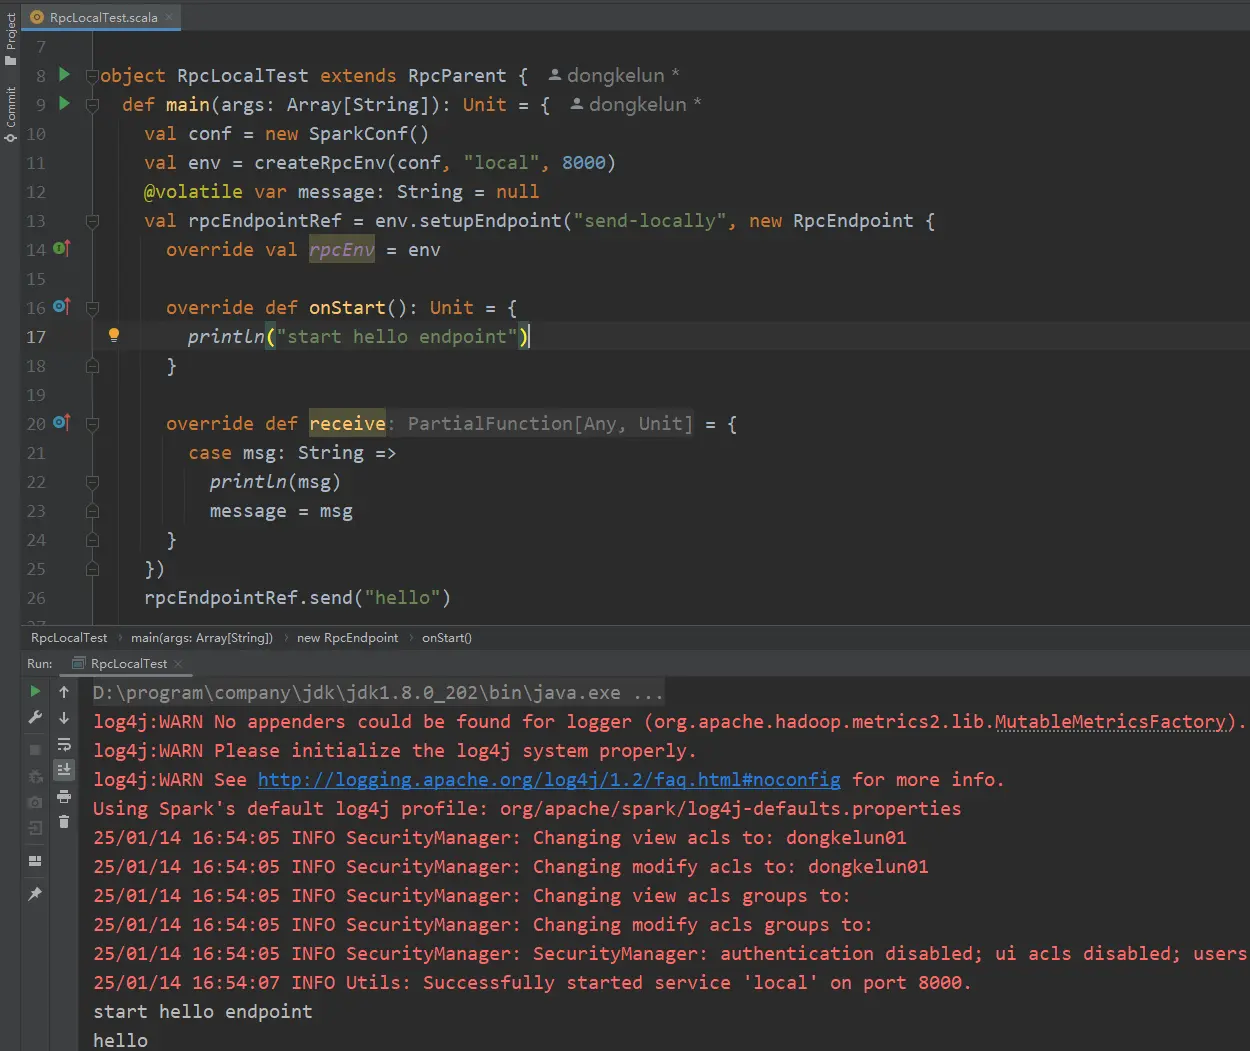Toggle scroll-to-end in console
This screenshot has height=1051, width=1250.
pos(64,770)
